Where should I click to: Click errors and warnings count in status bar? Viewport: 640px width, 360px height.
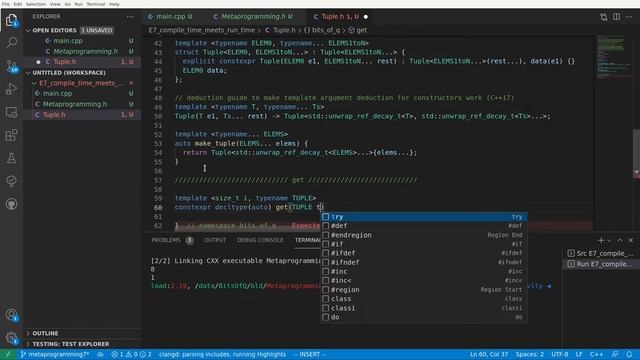click(131, 354)
